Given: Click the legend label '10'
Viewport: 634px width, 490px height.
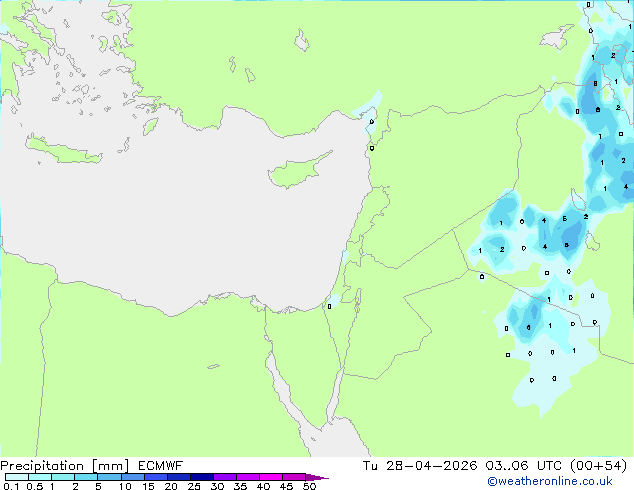Looking at the screenshot, I should coord(125,486).
